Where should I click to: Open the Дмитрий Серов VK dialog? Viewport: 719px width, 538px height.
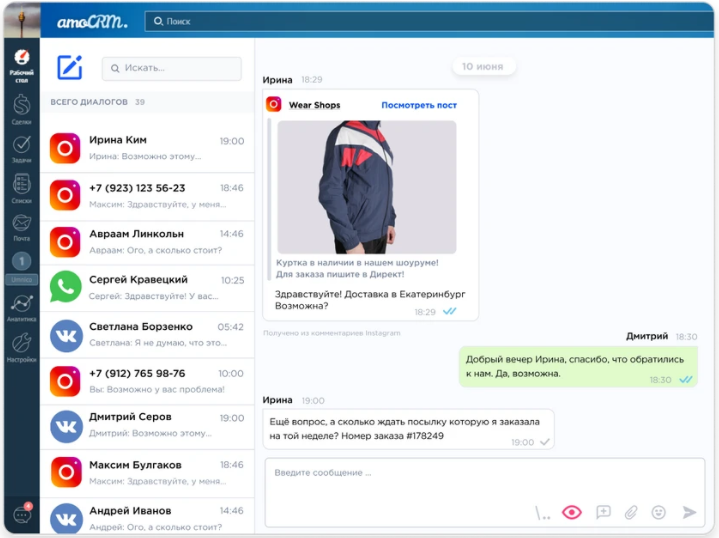(x=147, y=427)
